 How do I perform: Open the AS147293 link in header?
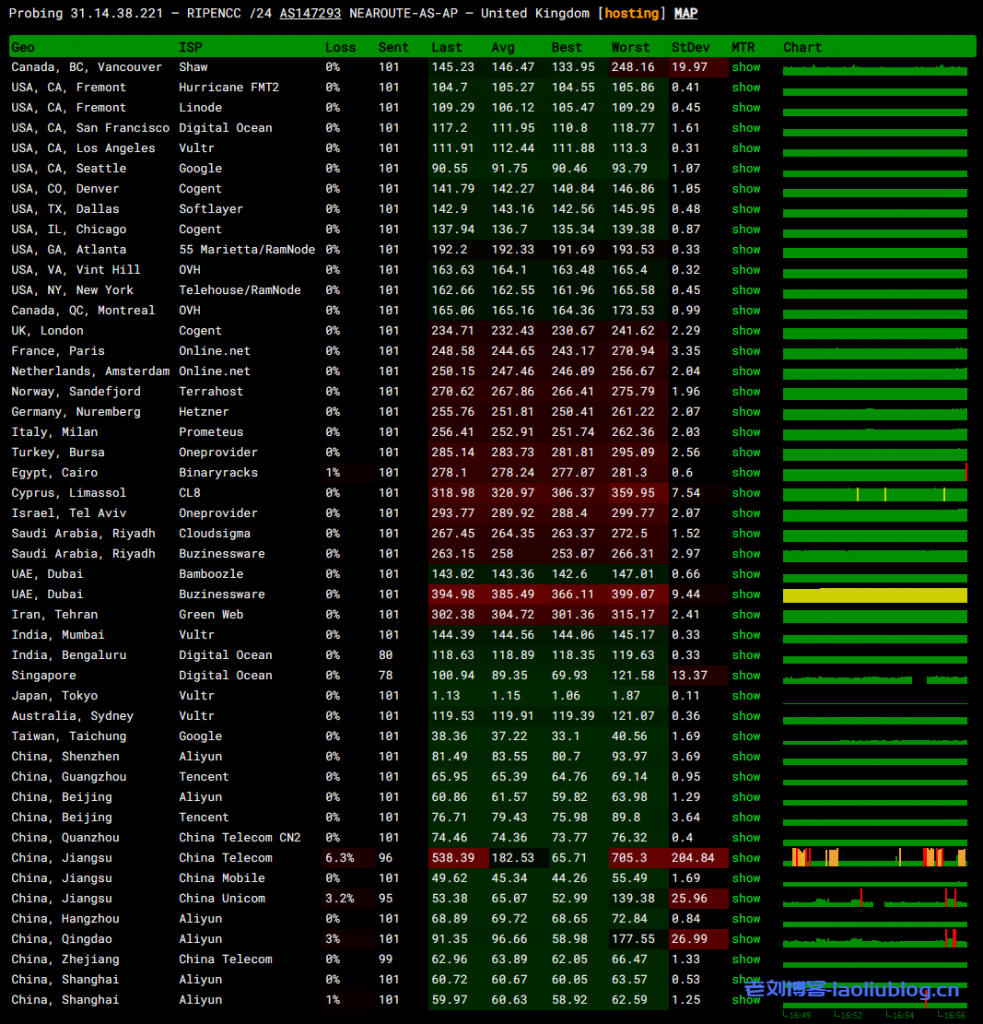310,13
